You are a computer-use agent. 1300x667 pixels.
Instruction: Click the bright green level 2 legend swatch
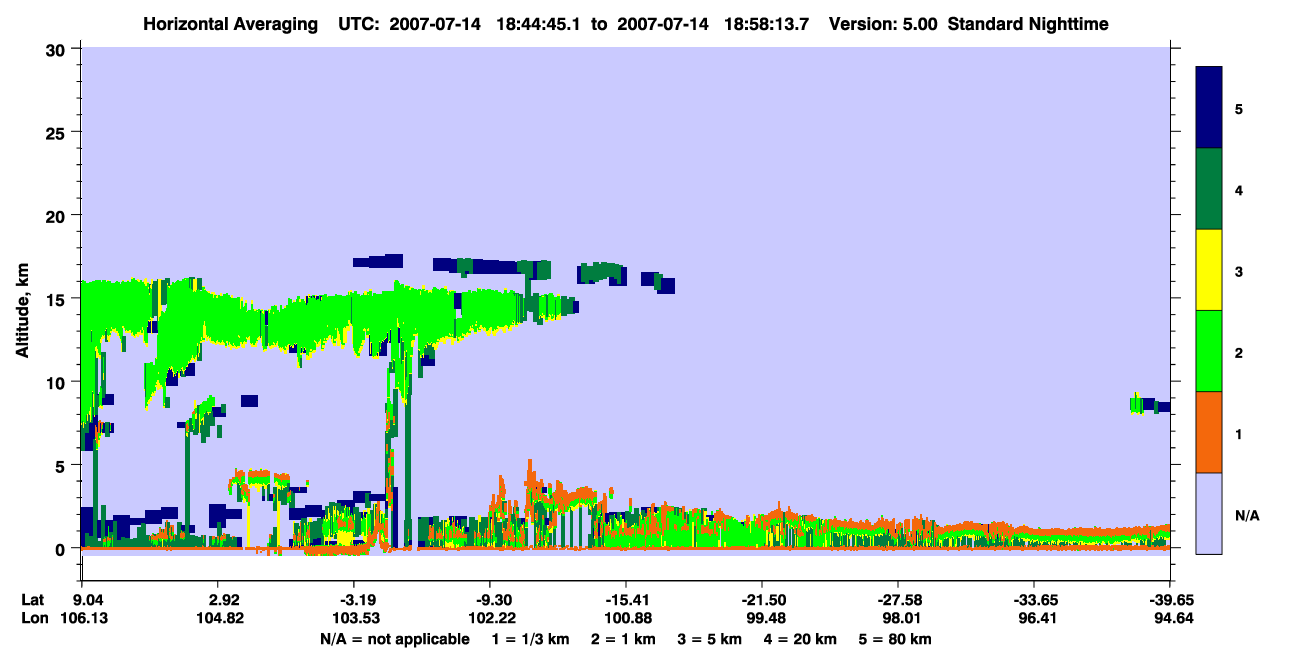[x=1209, y=351]
